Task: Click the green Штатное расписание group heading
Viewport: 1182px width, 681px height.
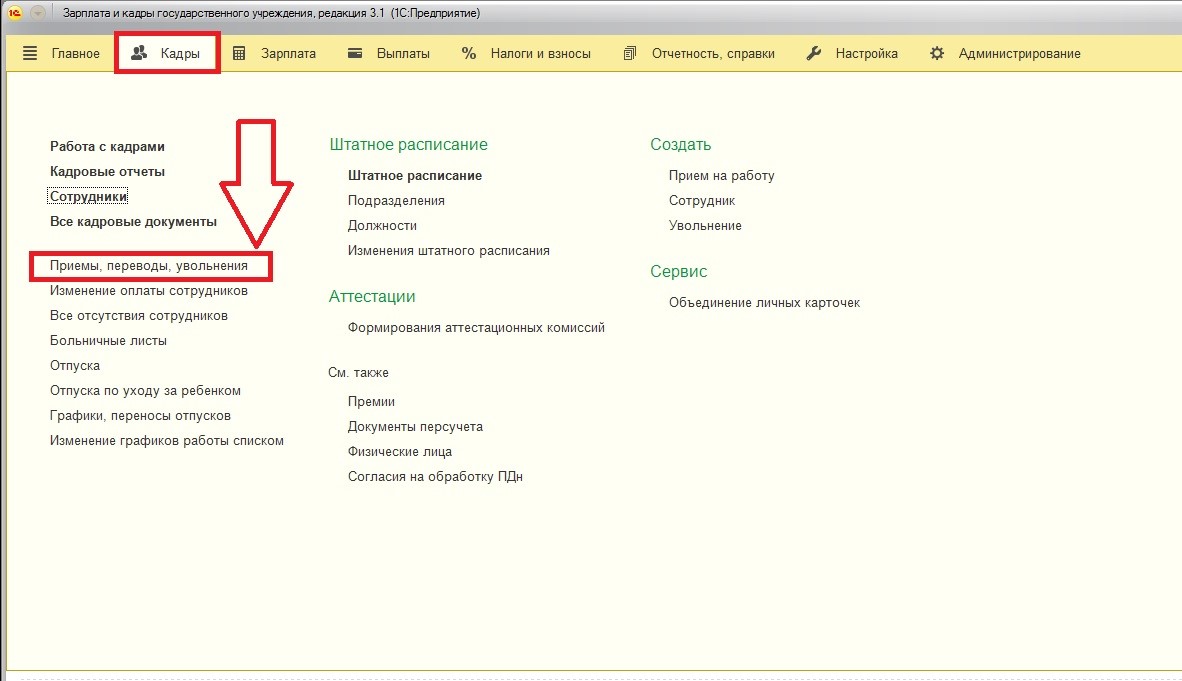Action: [x=409, y=144]
